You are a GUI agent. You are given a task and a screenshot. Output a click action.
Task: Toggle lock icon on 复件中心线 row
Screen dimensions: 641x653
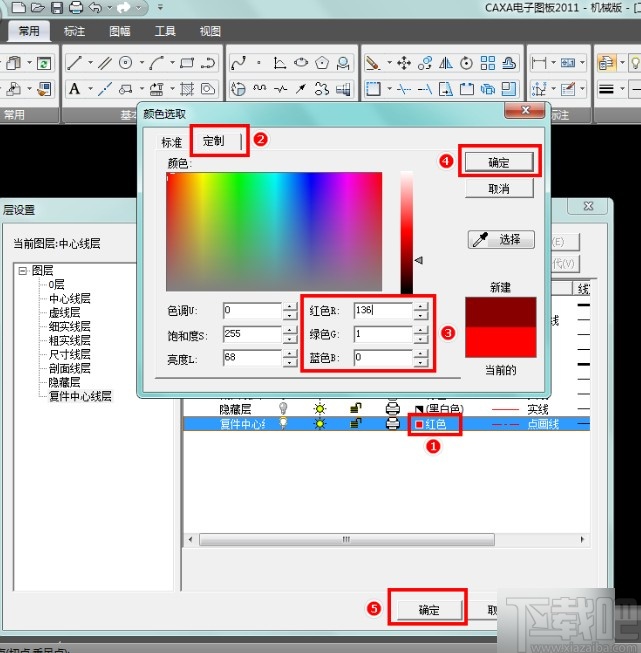coord(355,424)
